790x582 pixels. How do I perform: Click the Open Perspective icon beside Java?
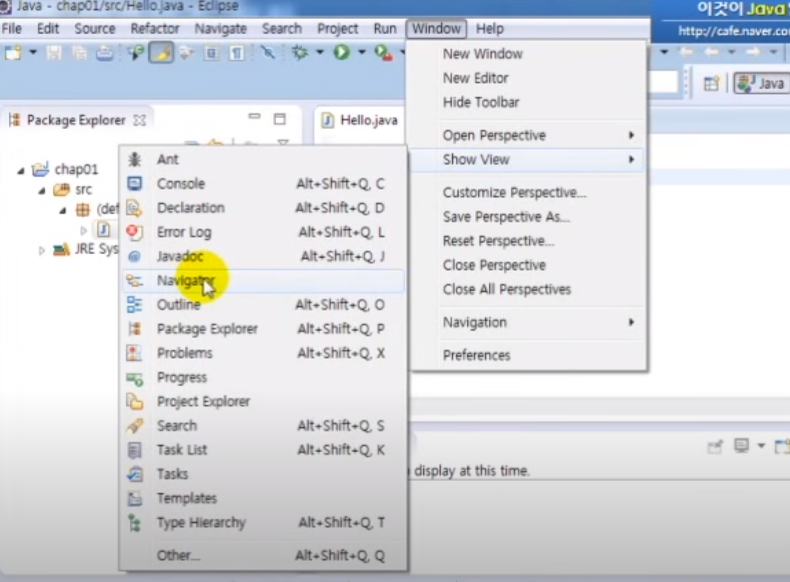[x=711, y=84]
